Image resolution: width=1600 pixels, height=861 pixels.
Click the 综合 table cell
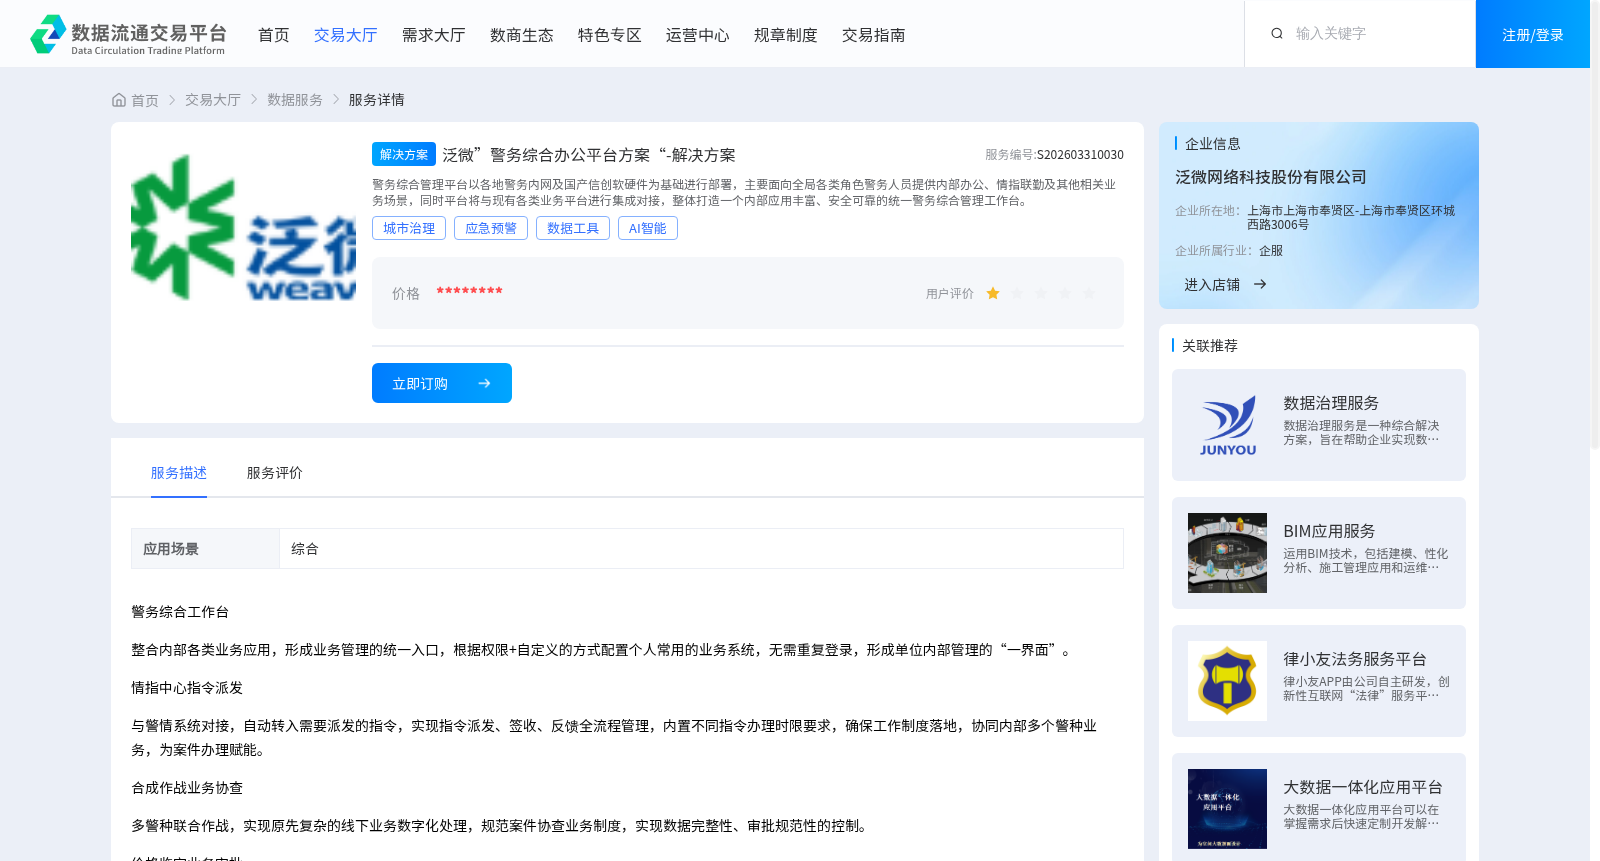point(701,549)
